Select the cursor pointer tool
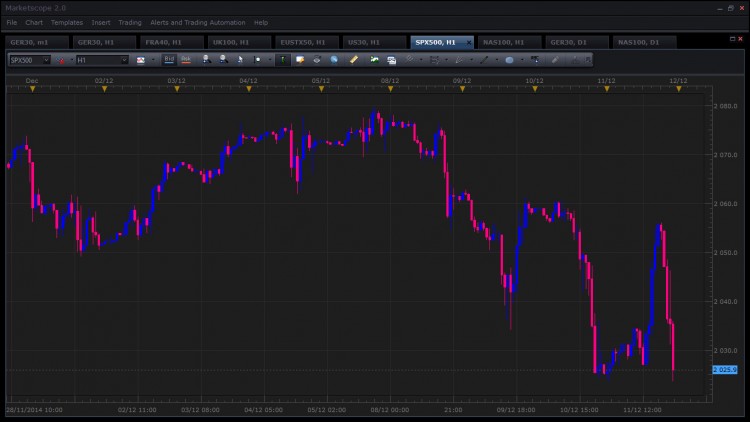 click(x=240, y=59)
